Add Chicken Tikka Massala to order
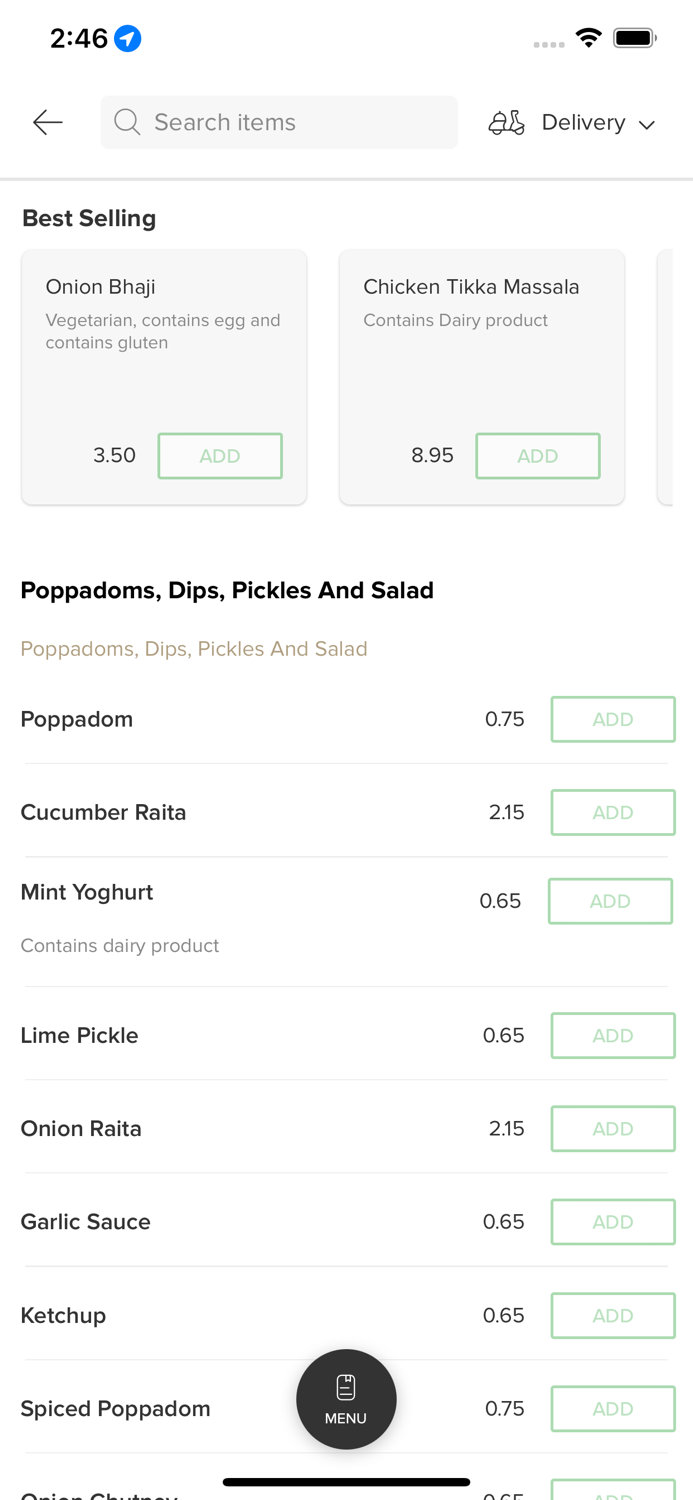The height and width of the screenshot is (1500, 693). click(538, 456)
